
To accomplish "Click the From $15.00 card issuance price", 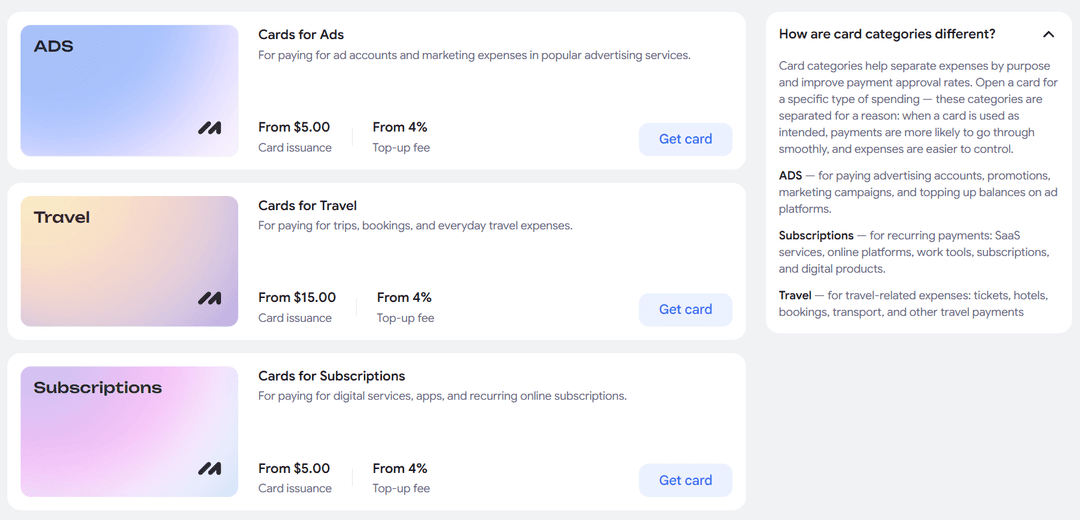I will (x=297, y=298).
